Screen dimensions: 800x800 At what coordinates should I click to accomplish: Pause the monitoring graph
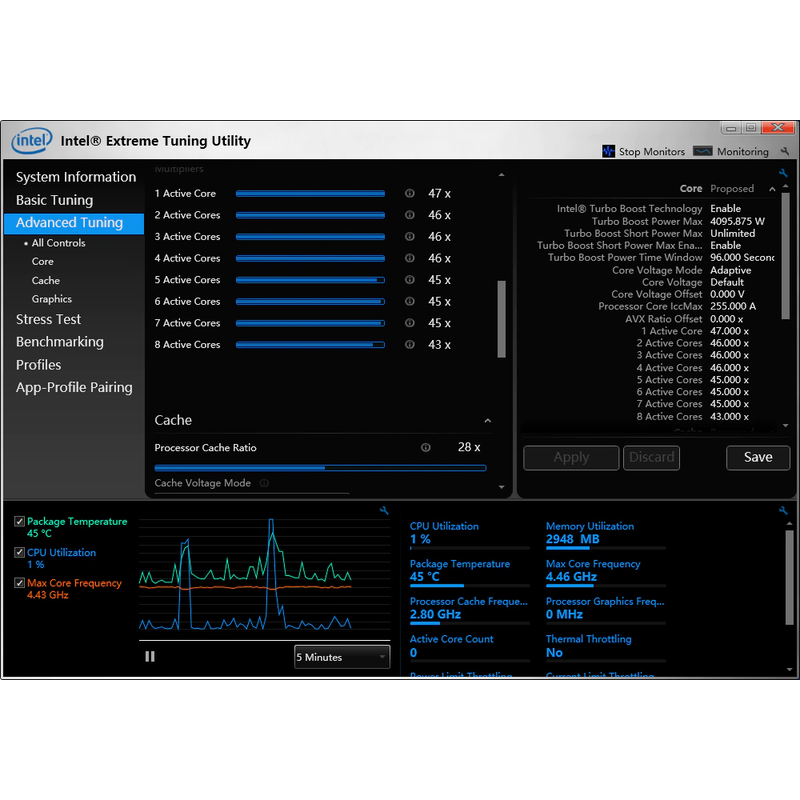point(150,657)
